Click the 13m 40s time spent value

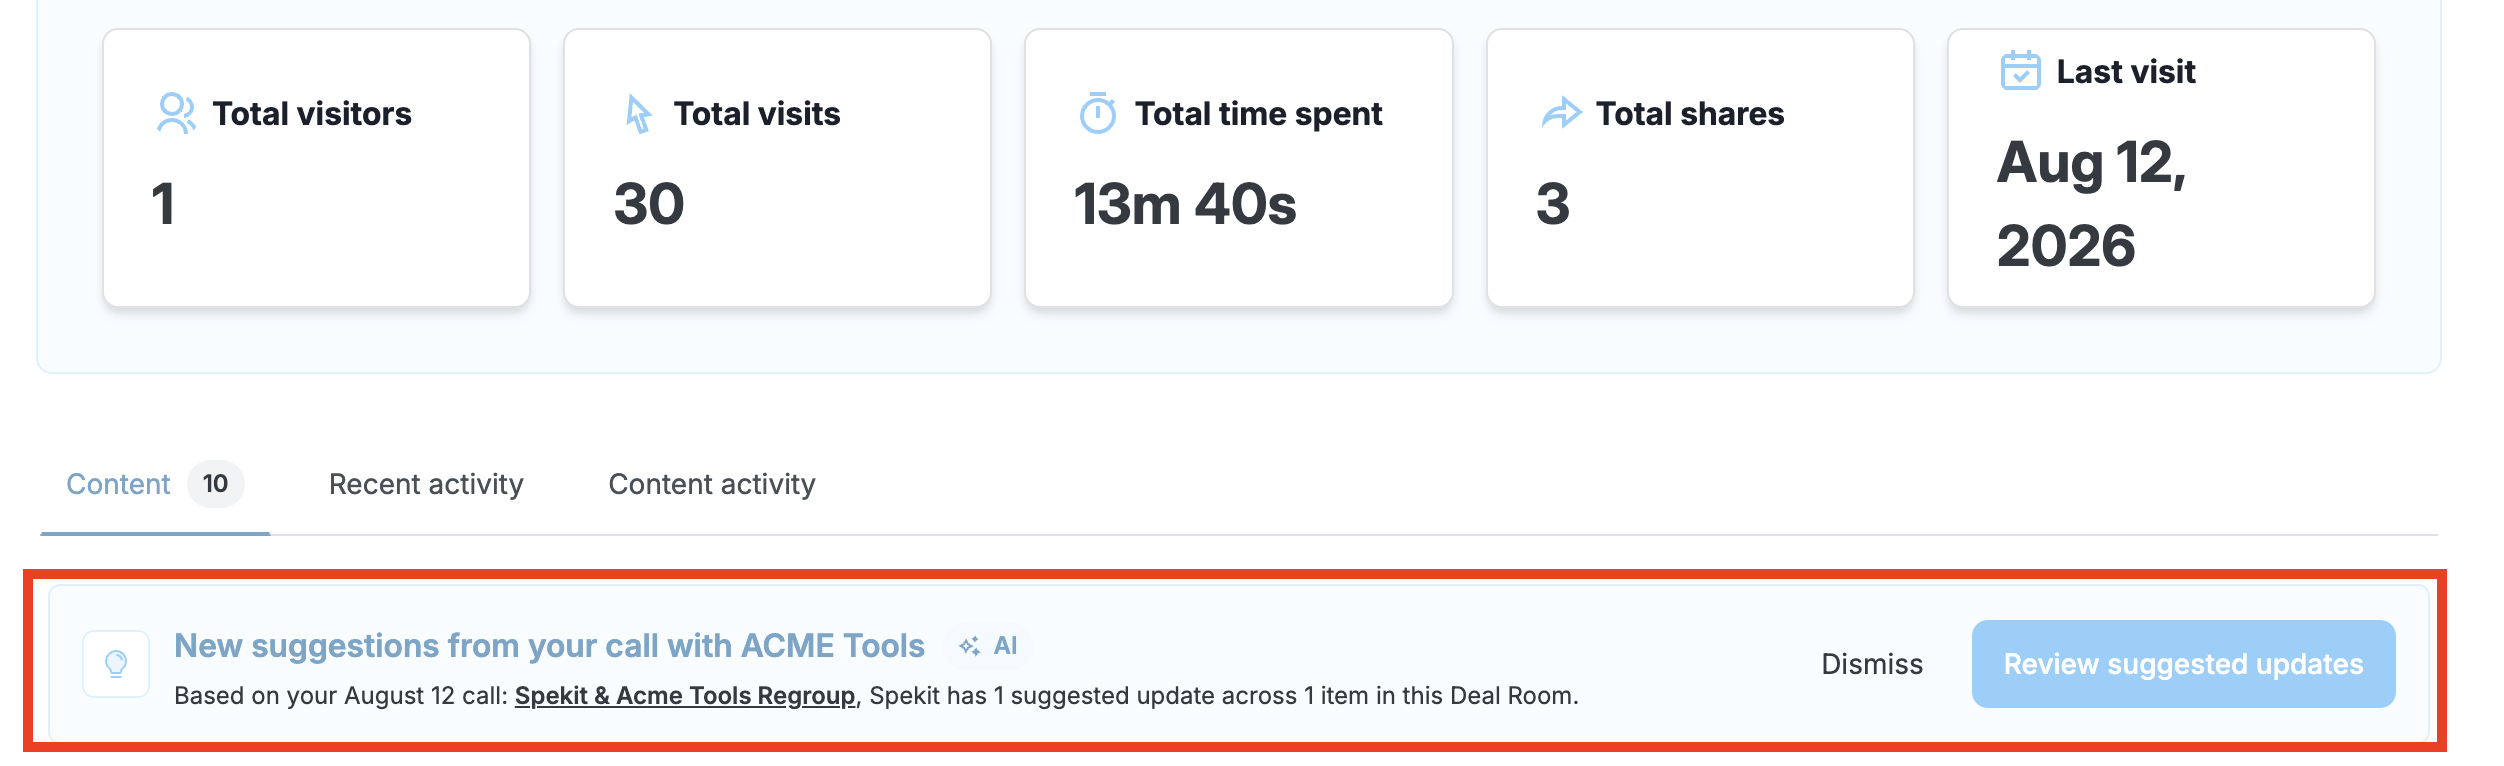pos(1185,204)
